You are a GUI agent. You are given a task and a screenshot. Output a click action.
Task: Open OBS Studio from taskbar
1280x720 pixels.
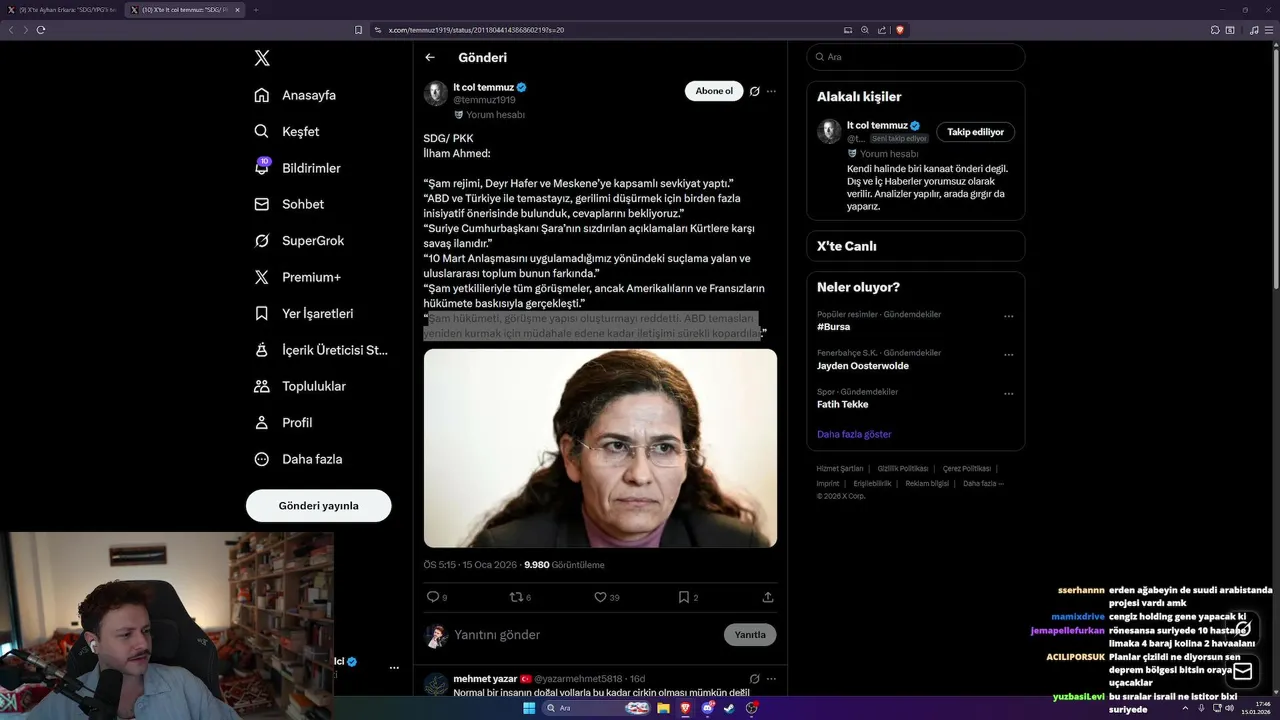(x=752, y=708)
